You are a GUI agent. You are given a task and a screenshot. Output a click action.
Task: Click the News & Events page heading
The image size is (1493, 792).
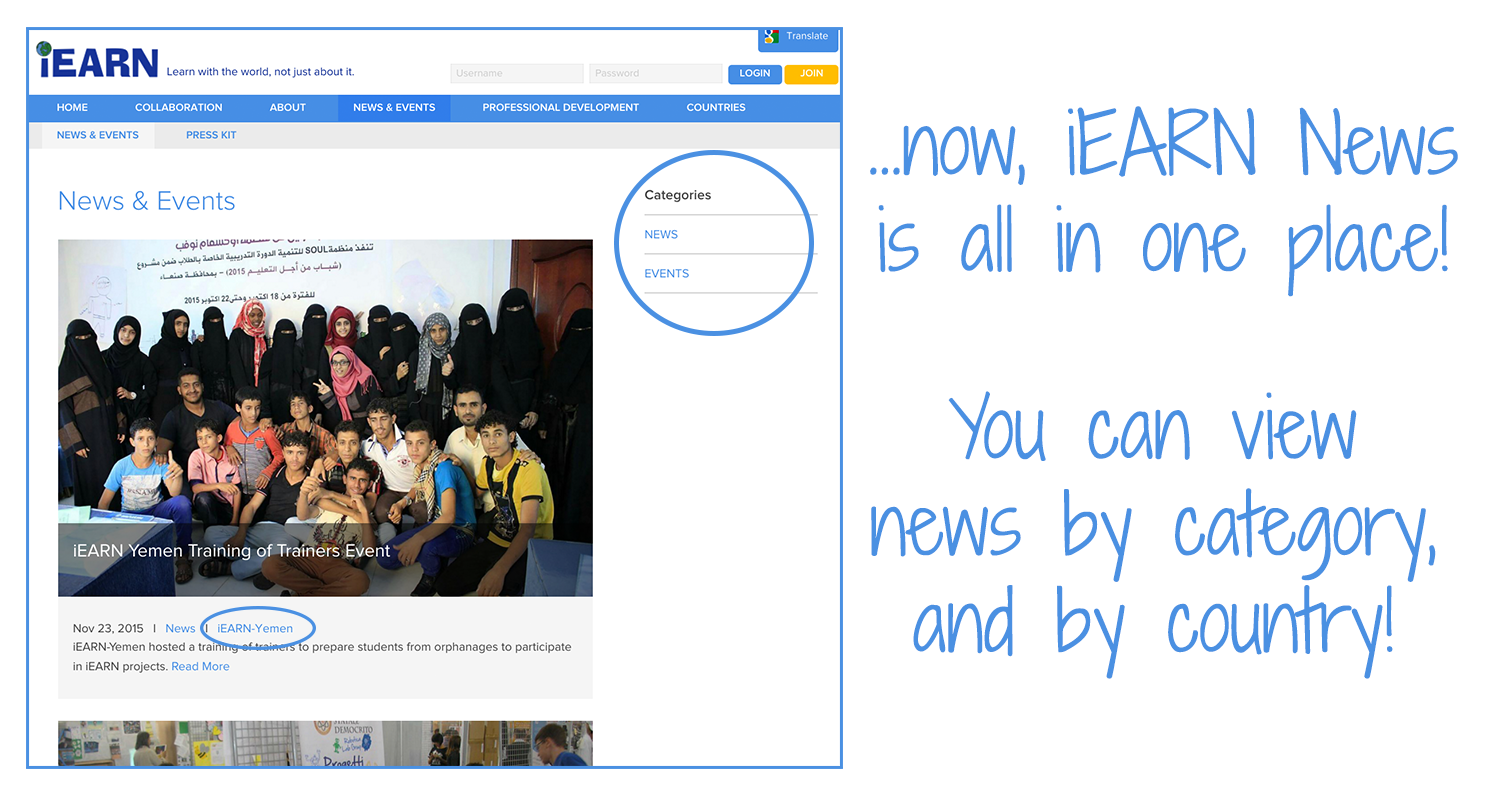tap(147, 201)
